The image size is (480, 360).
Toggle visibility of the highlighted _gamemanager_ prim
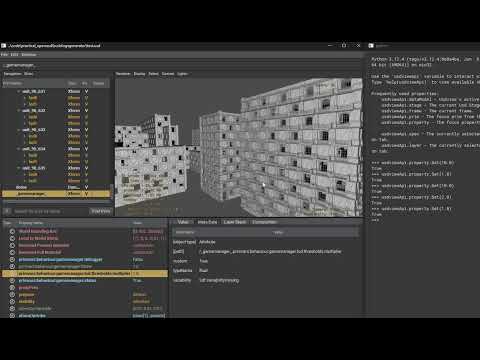coord(86,193)
